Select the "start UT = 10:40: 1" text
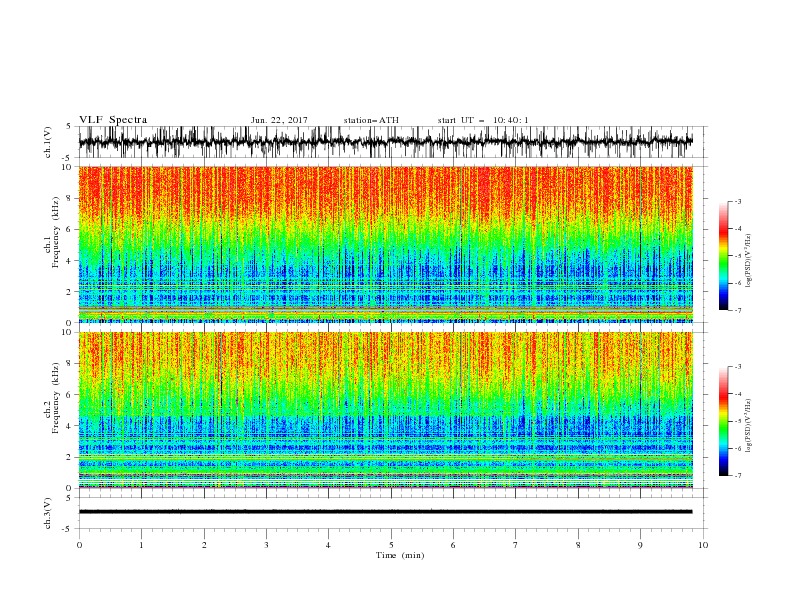 [x=483, y=120]
